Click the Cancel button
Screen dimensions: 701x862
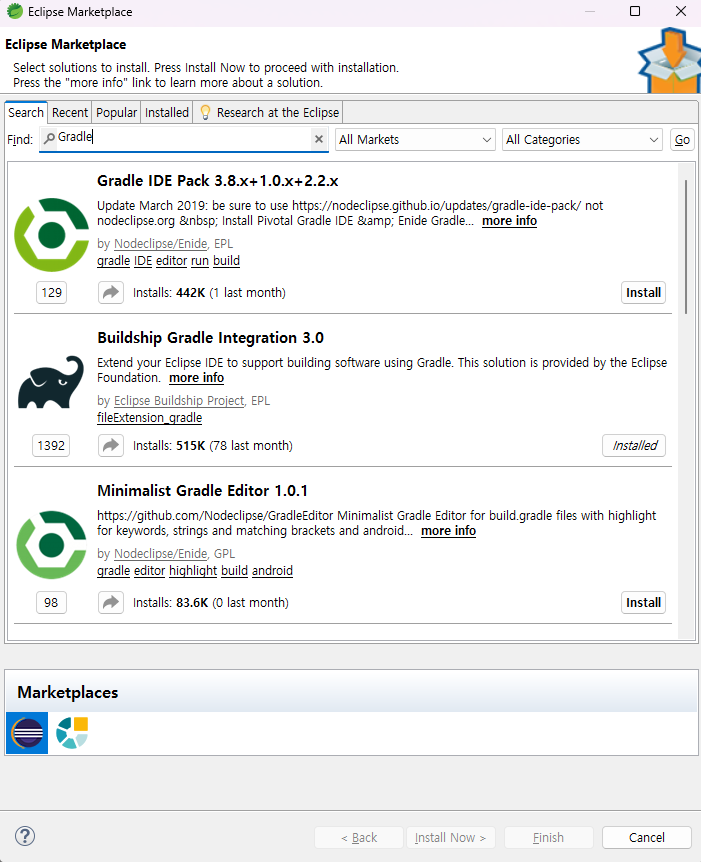click(x=647, y=837)
